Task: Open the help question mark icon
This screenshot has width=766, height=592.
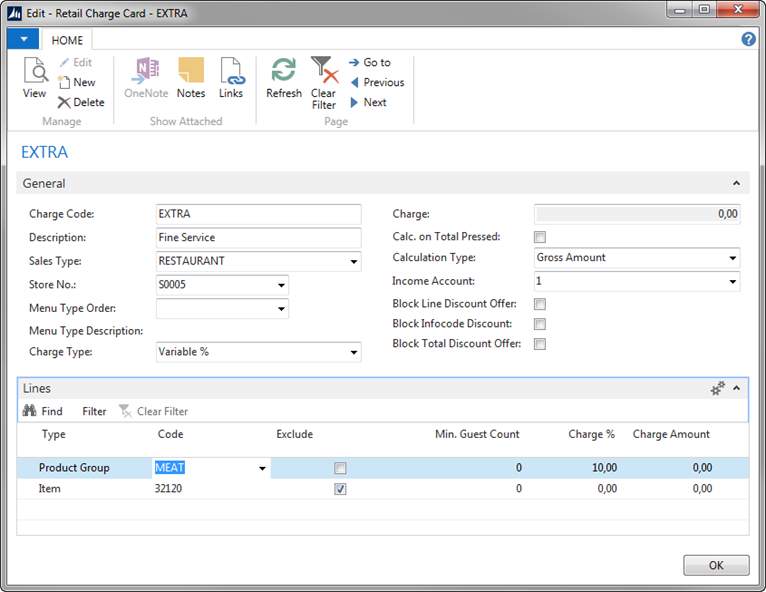Action: [748, 39]
